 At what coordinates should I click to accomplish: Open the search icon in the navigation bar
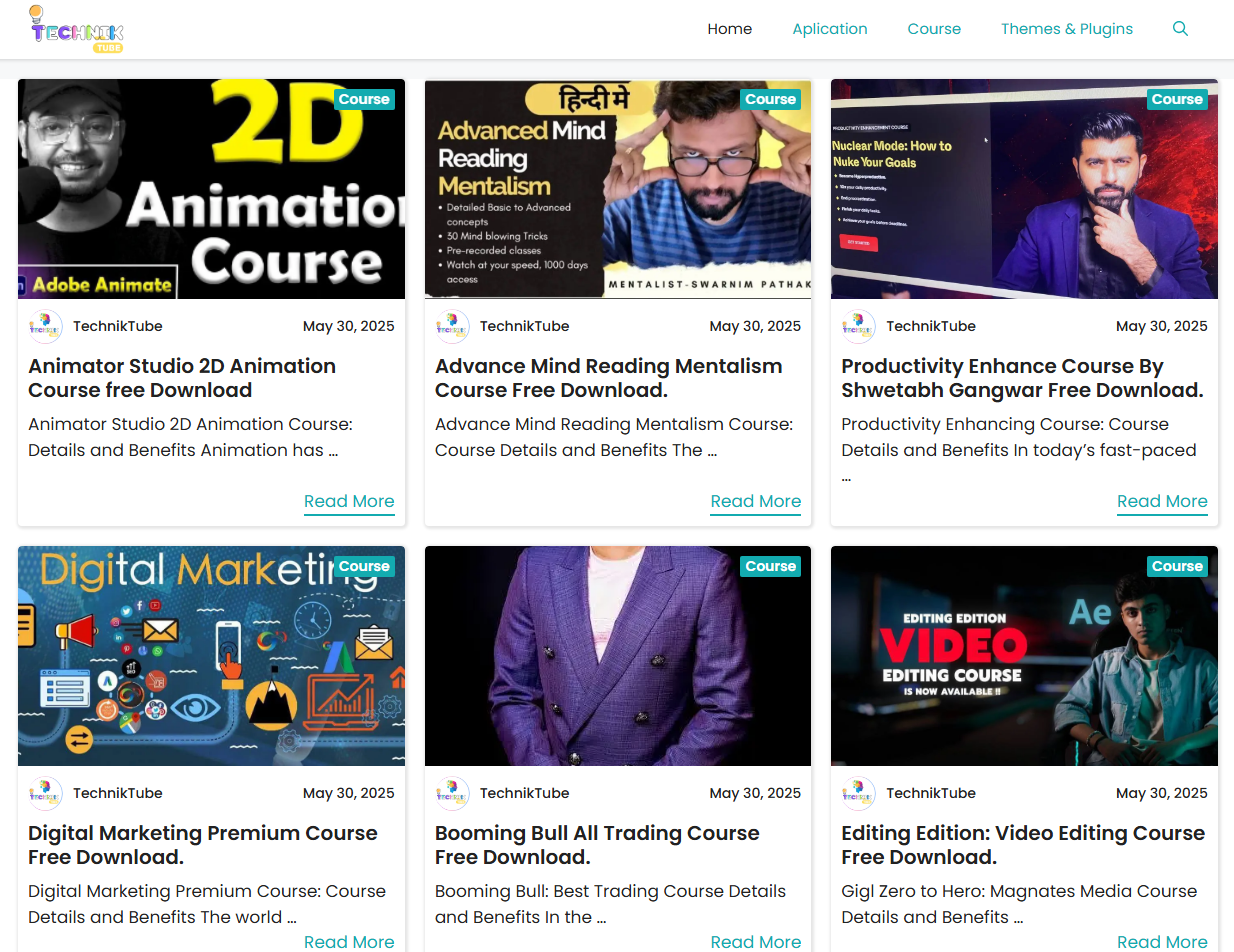(1180, 29)
